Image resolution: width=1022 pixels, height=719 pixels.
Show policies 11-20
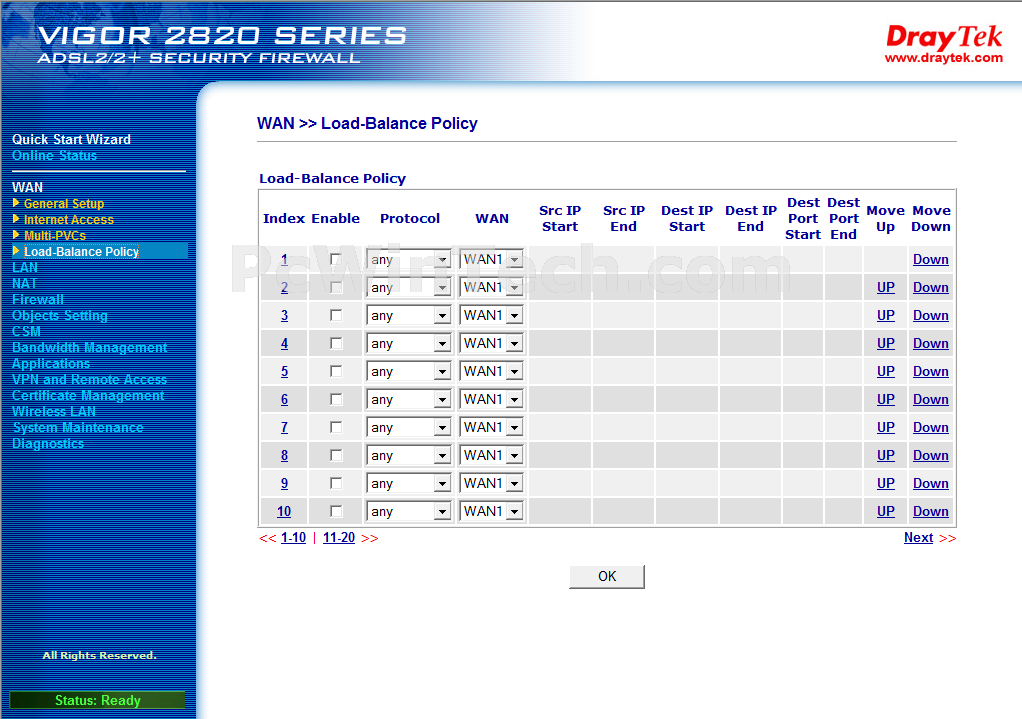[339, 538]
